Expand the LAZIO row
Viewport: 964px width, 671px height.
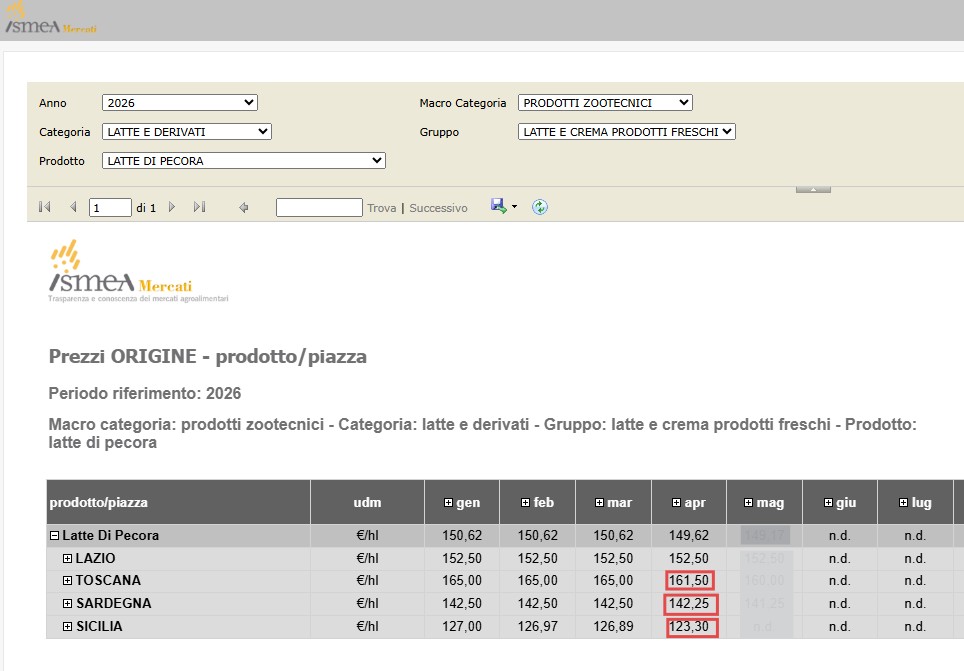pyautogui.click(x=68, y=558)
